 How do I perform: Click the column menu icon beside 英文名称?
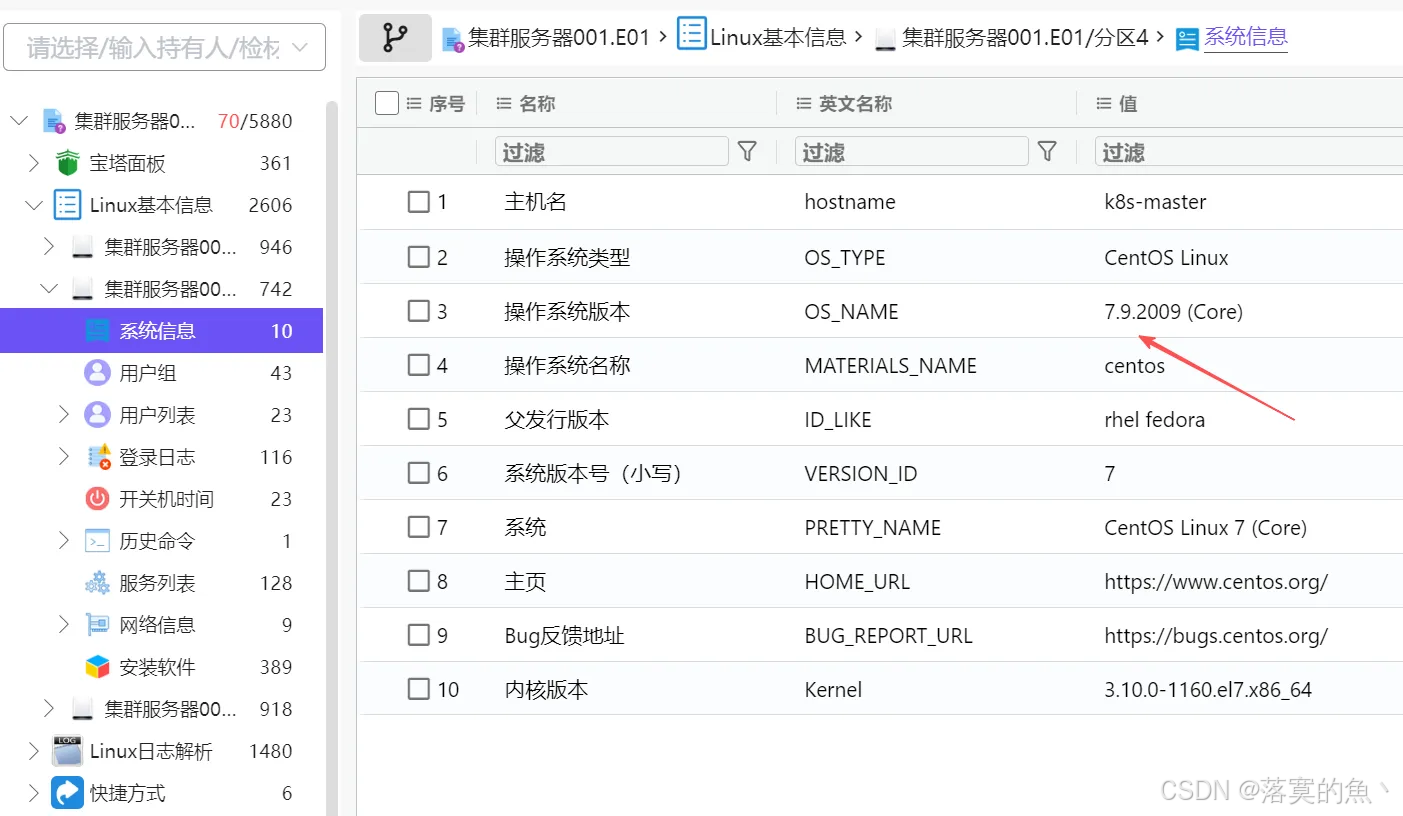click(x=802, y=104)
